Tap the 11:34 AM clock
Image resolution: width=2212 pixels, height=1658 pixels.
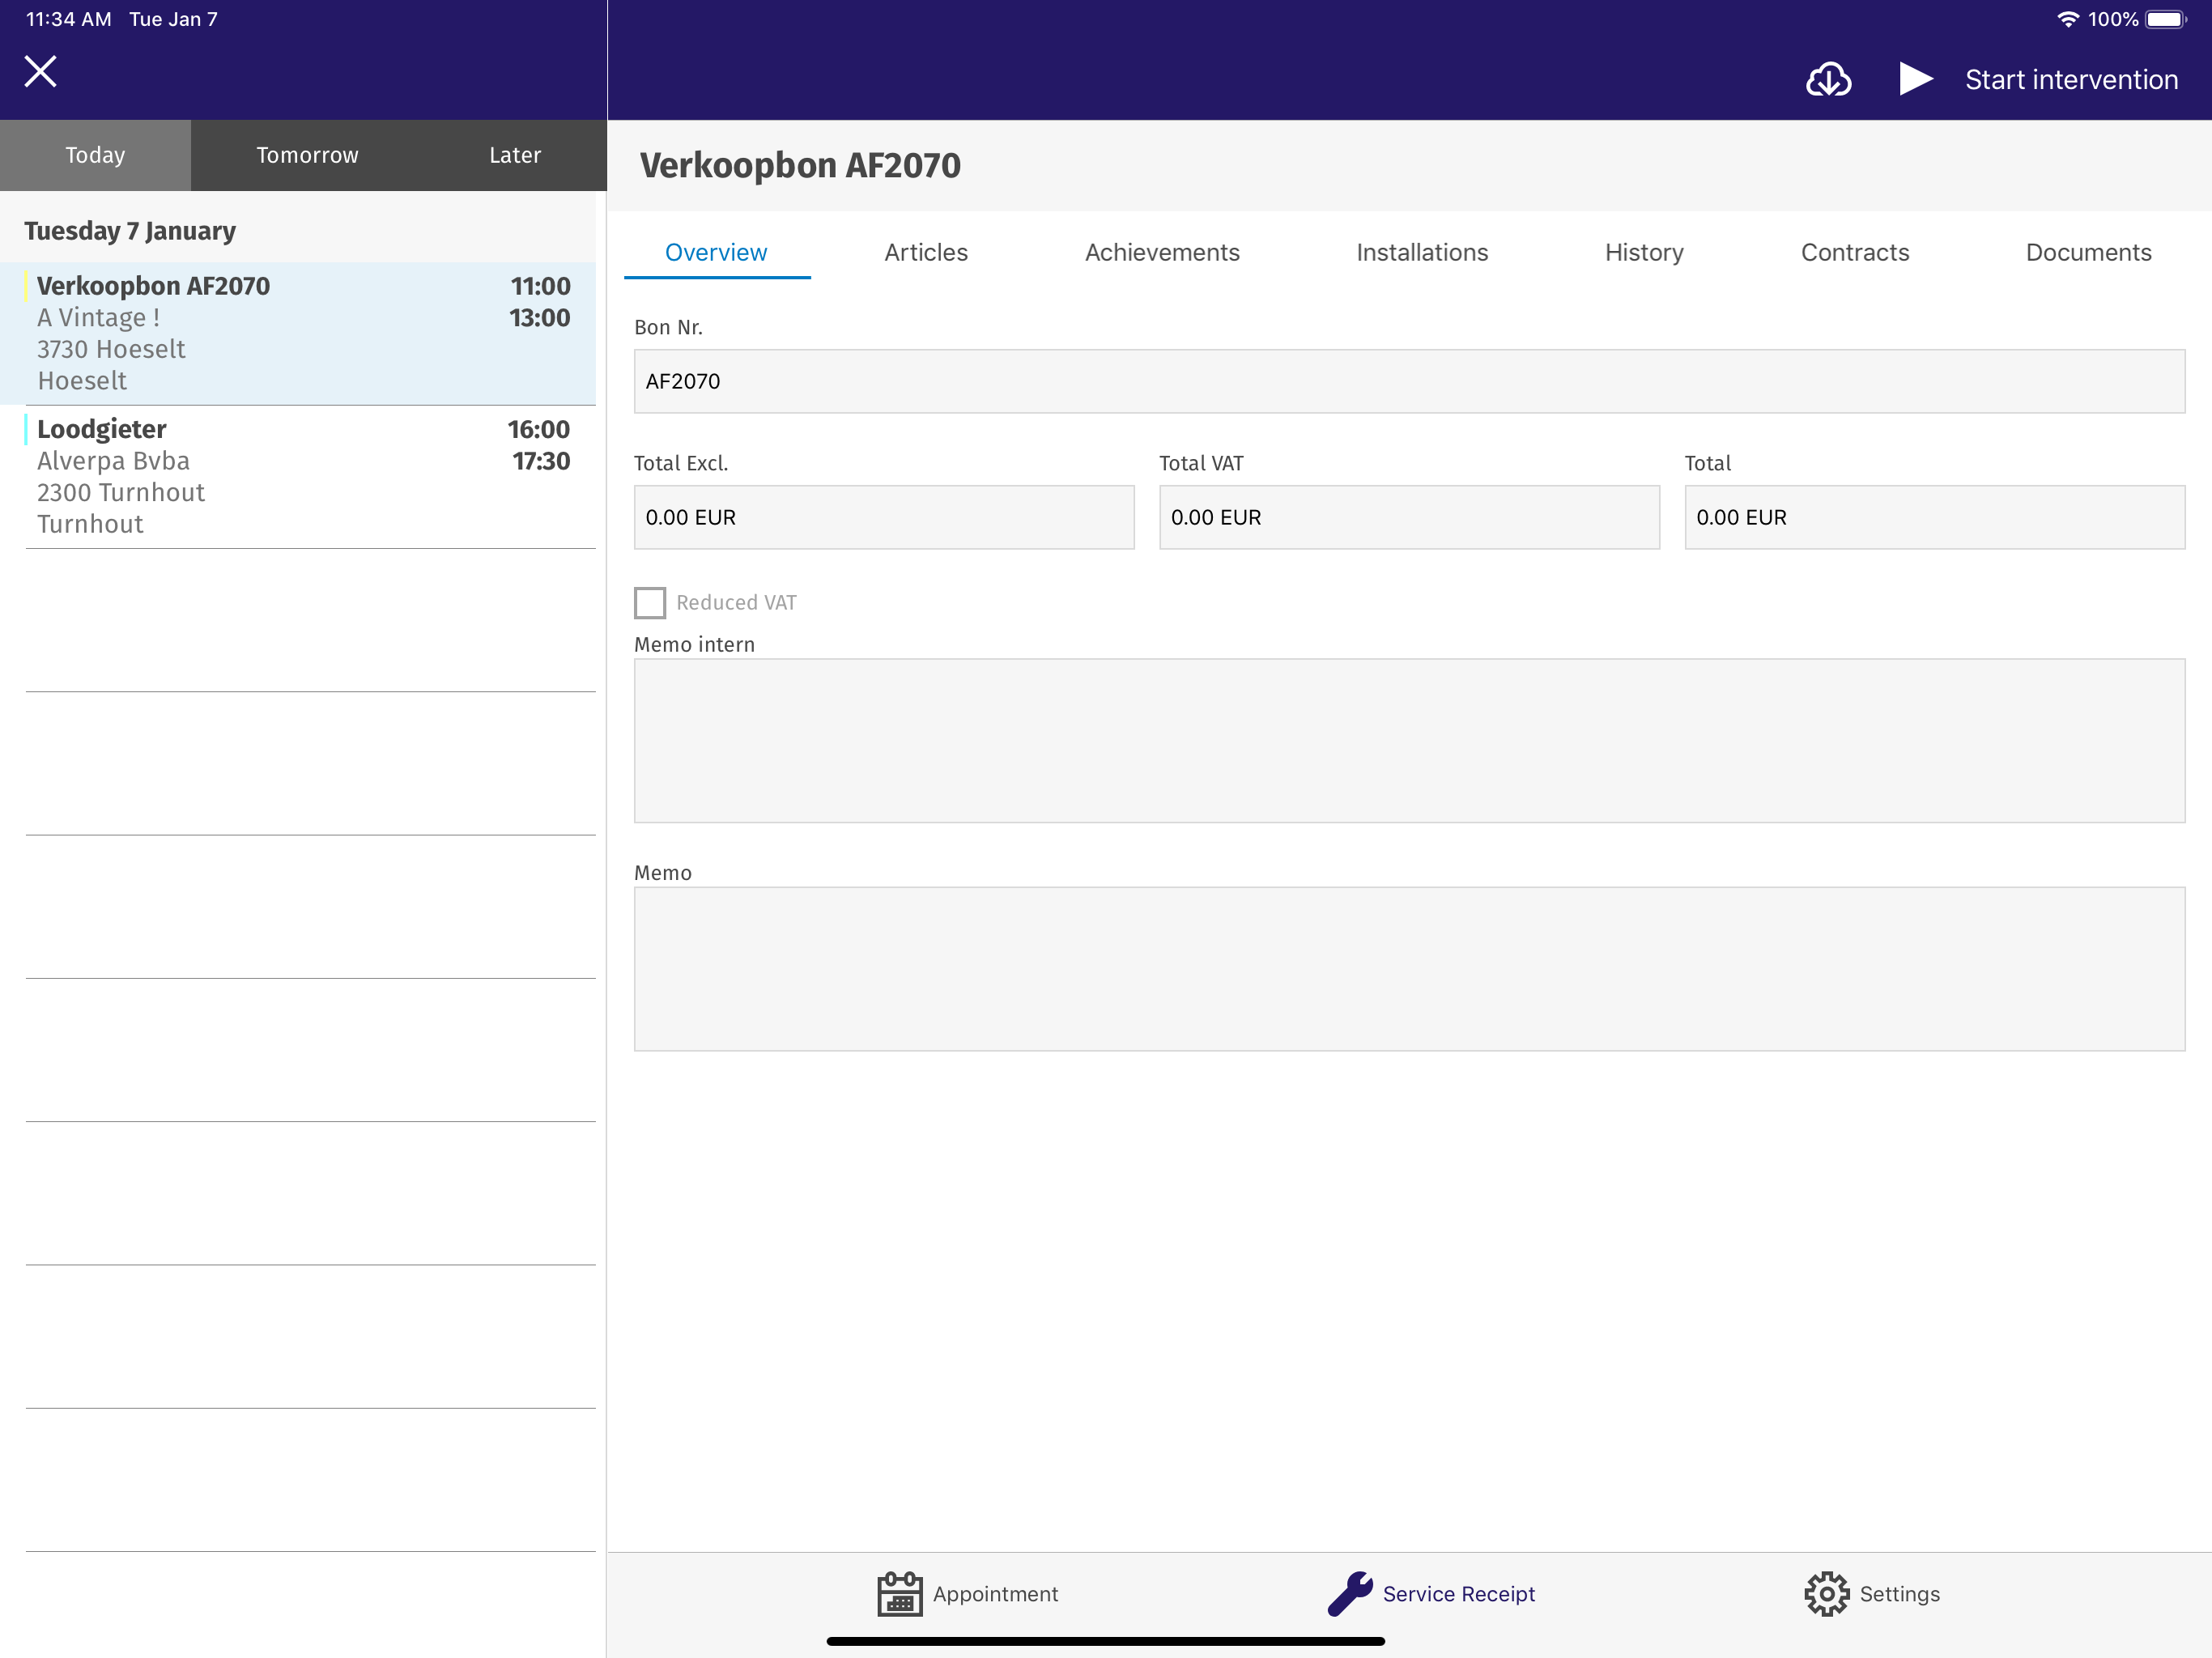click(x=68, y=19)
